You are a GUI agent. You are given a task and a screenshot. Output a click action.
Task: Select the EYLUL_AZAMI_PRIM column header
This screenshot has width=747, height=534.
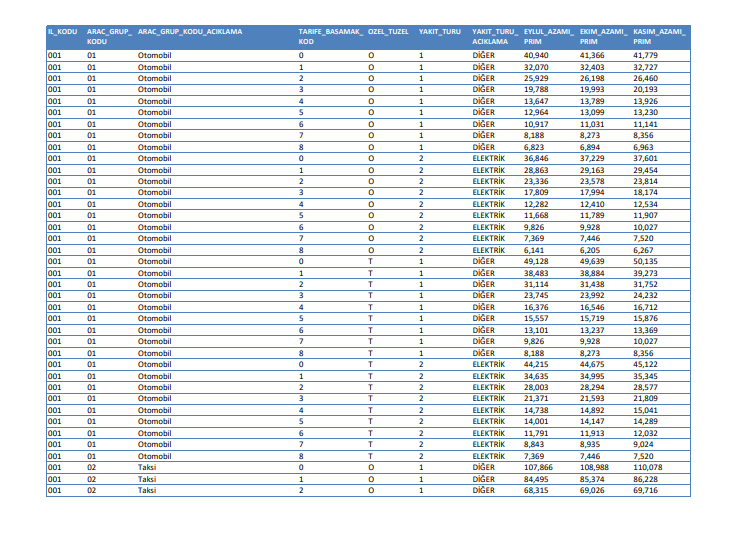[549, 37]
